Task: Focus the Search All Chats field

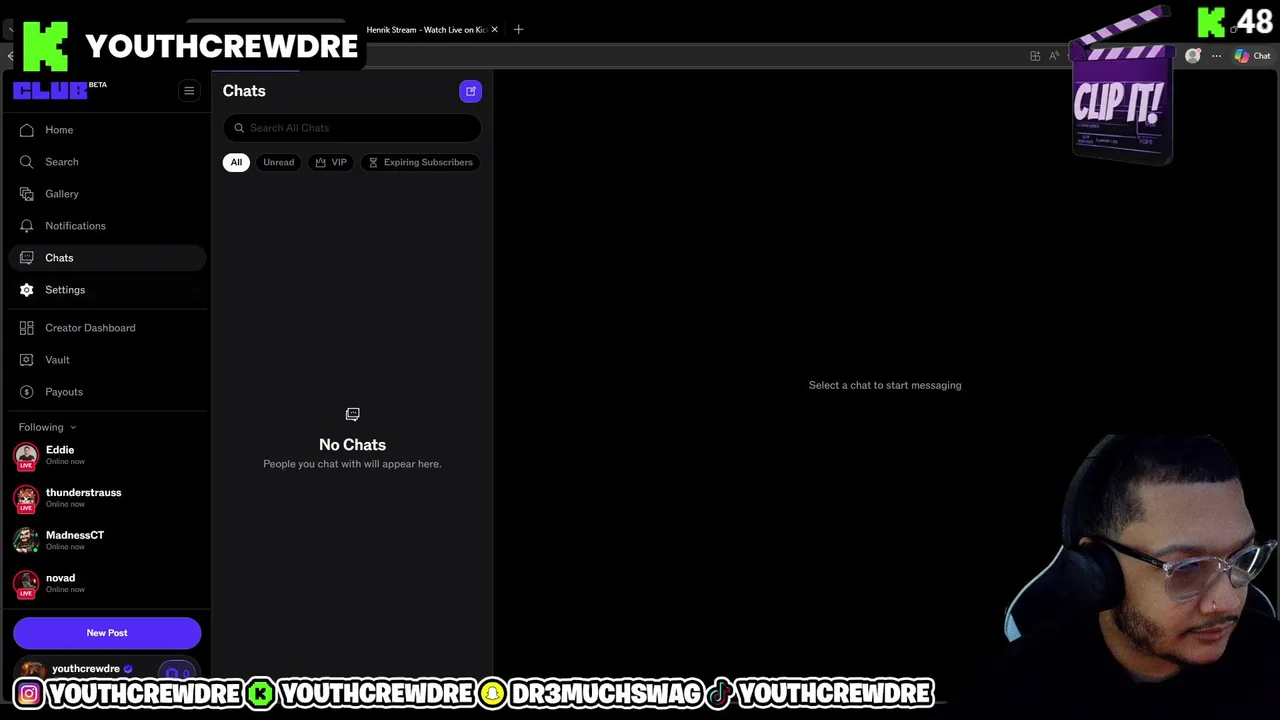Action: point(352,128)
